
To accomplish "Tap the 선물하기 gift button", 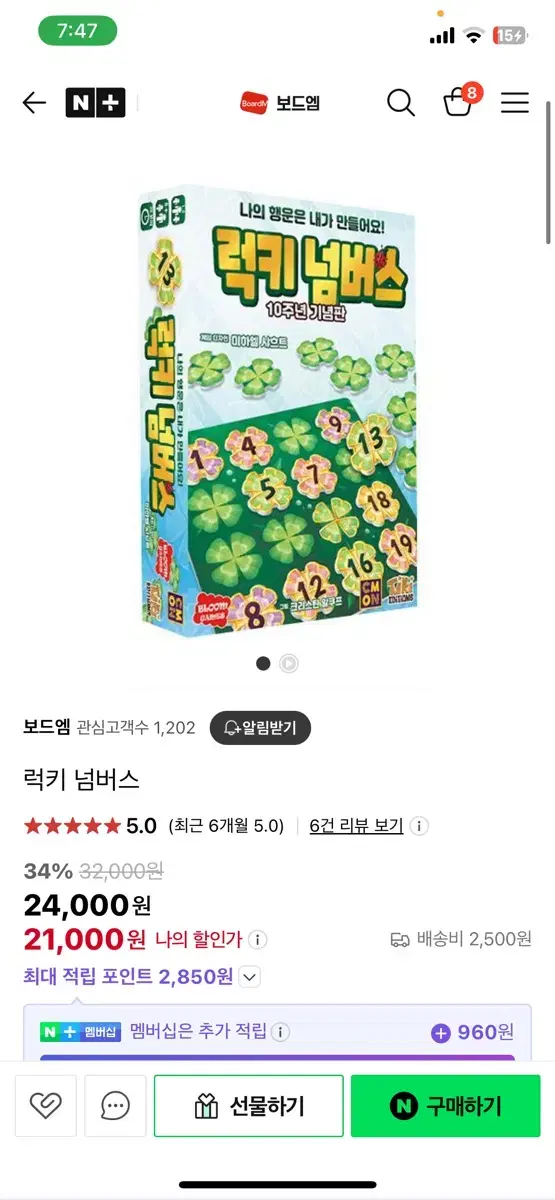I will (x=249, y=1105).
